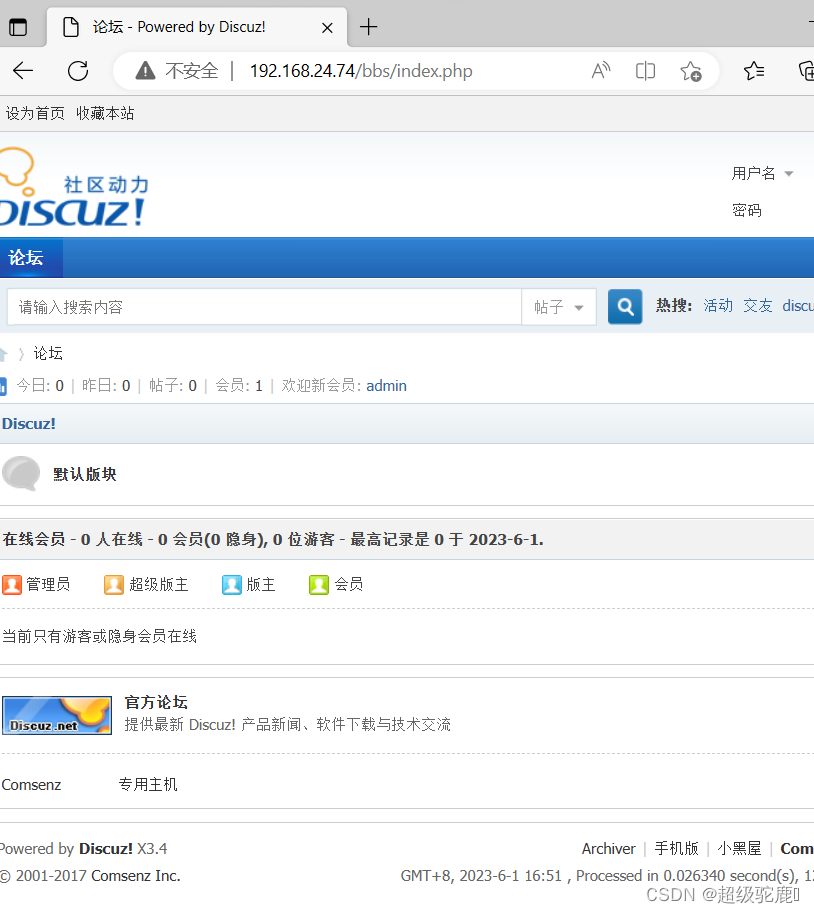Image resolution: width=814 pixels, height=913 pixels.
Task: Click the home breadcrumb icon
Action: 3,353
